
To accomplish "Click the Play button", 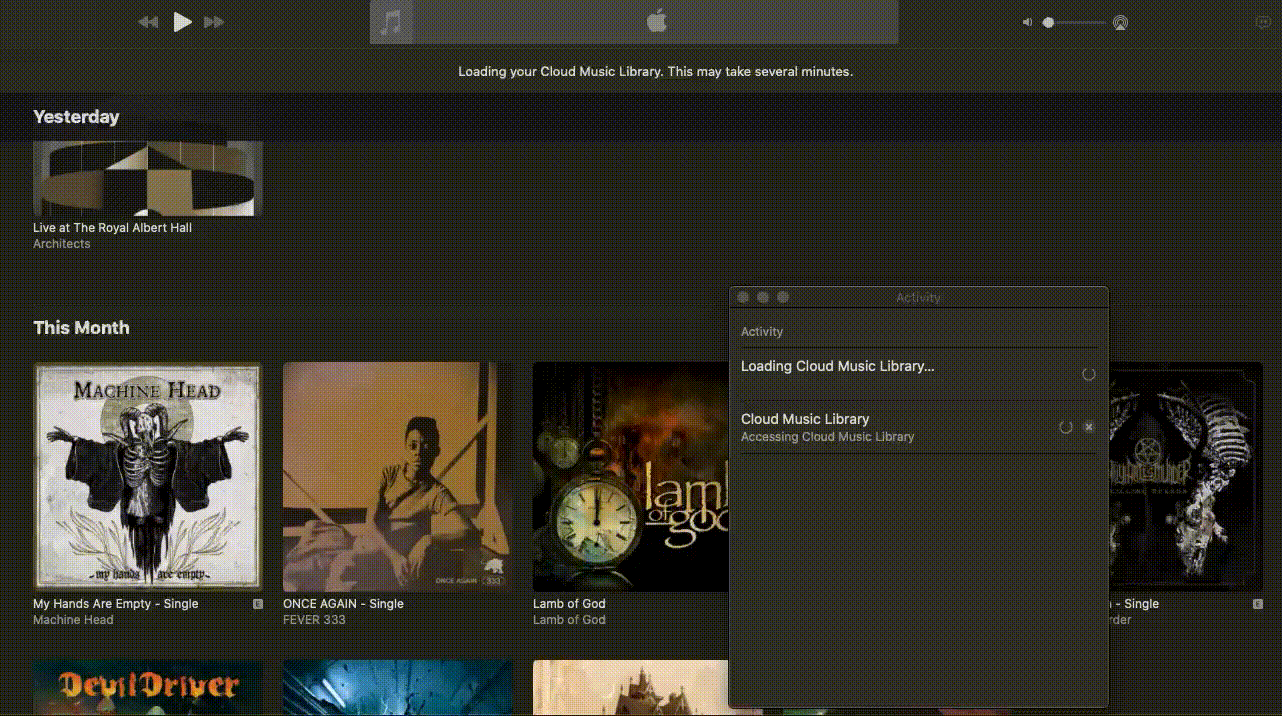I will coord(182,22).
